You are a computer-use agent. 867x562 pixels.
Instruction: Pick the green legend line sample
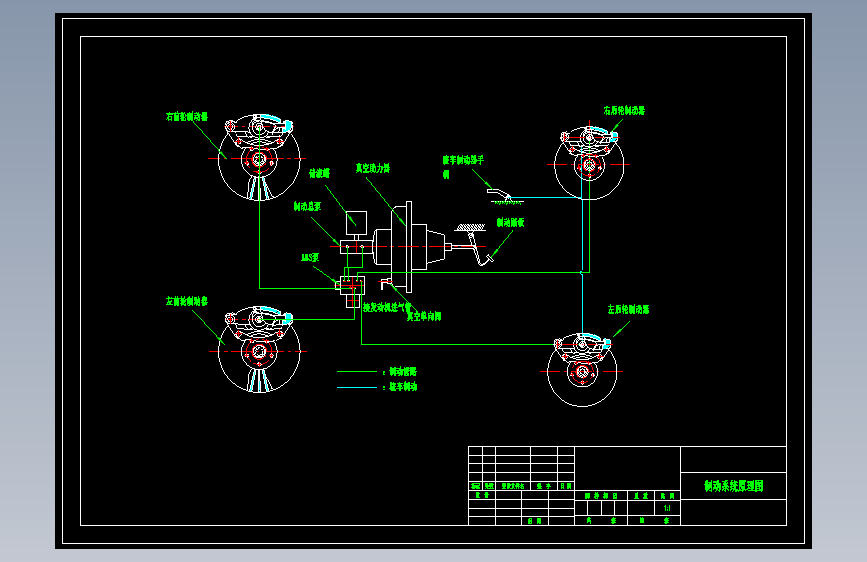point(357,372)
